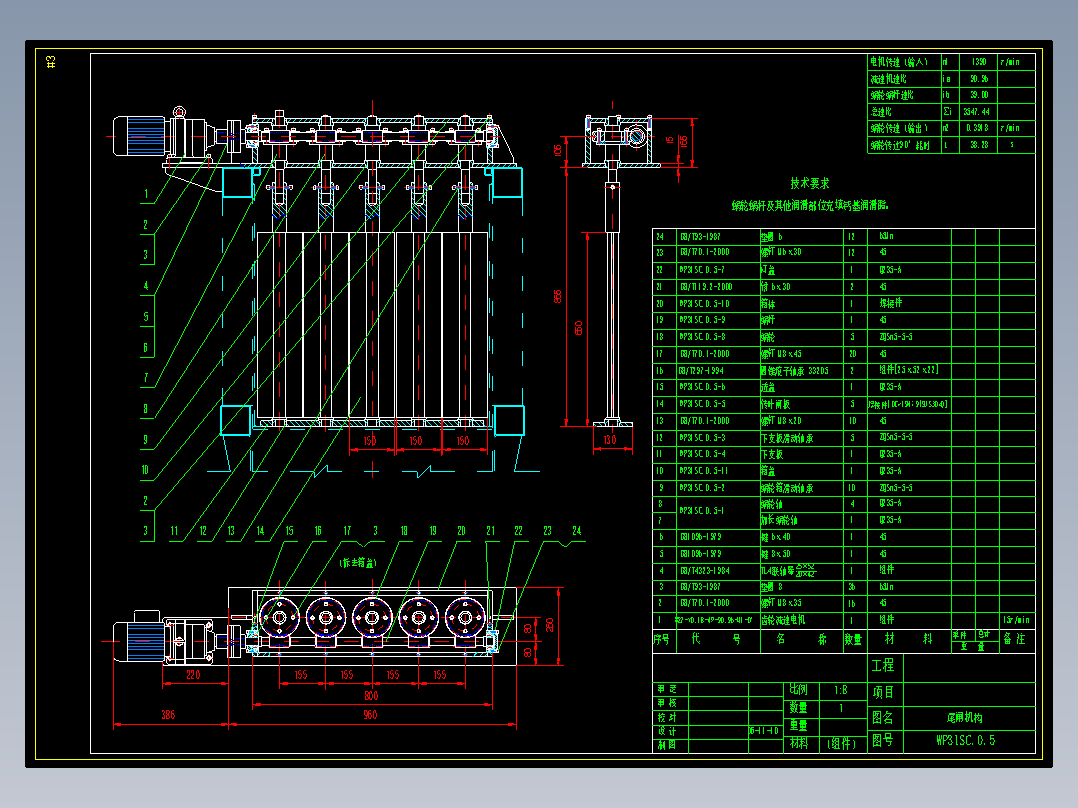The image size is (1078, 808).
Task: Click the middle worm gear in plan view
Action: (x=372, y=618)
